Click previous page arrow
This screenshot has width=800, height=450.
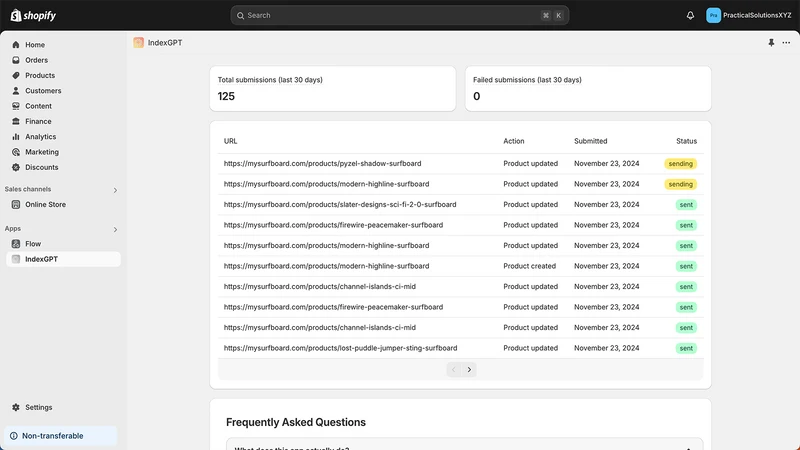pyautogui.click(x=454, y=369)
